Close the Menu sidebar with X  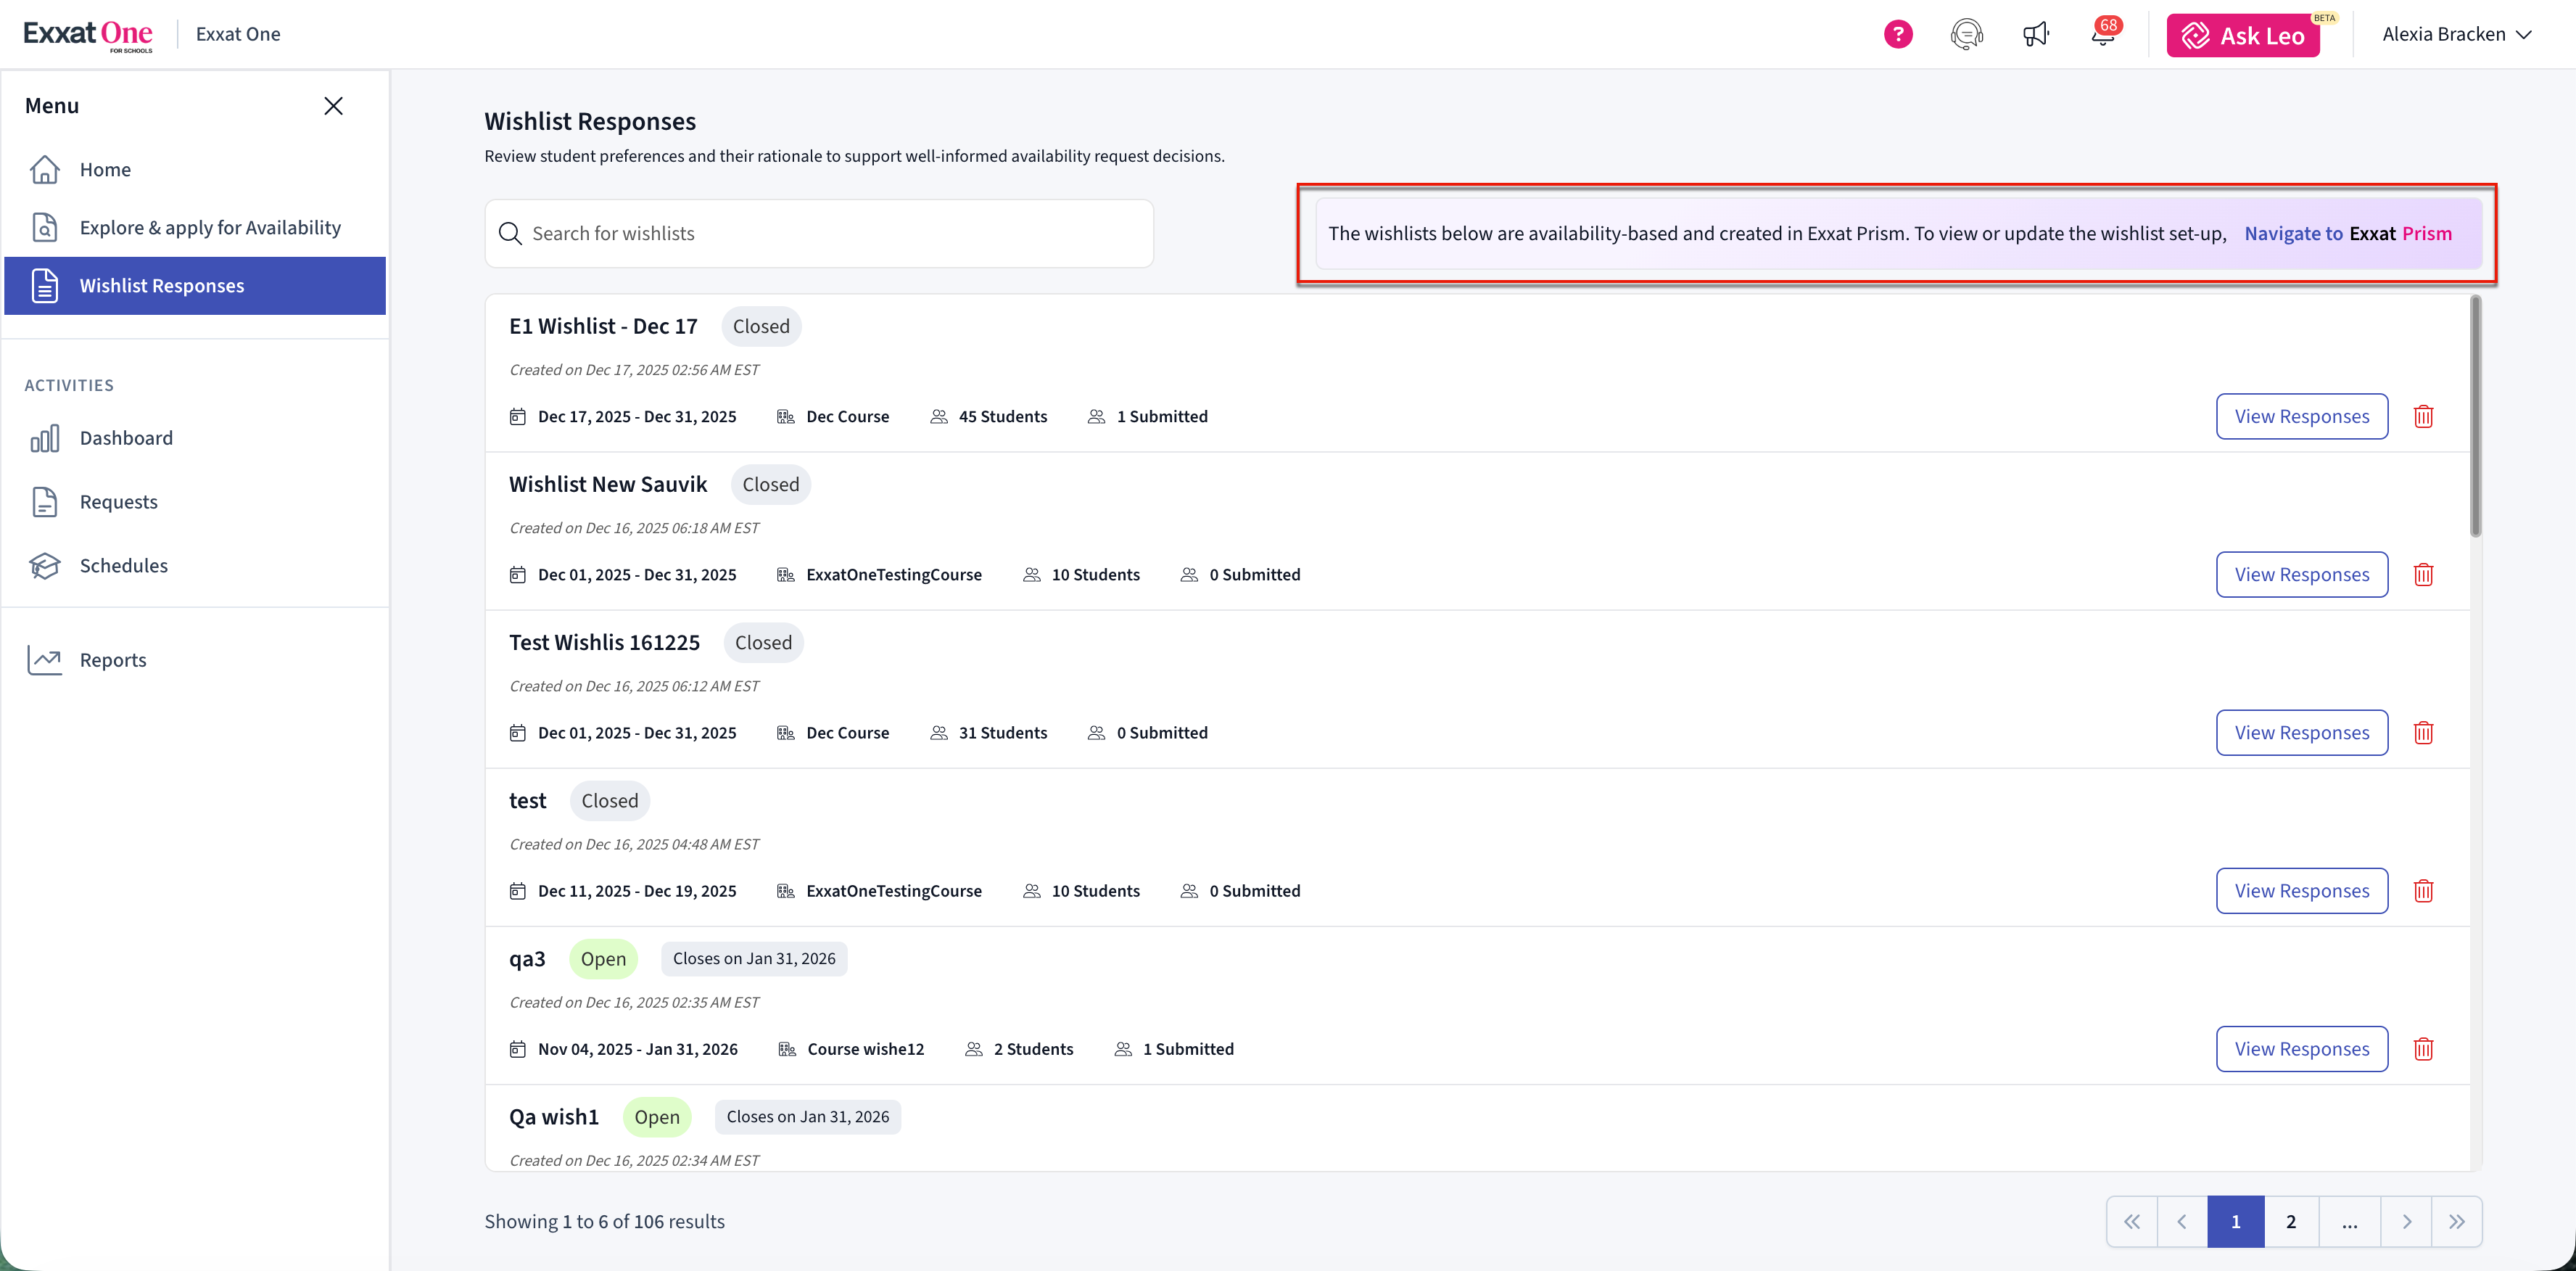coord(333,106)
